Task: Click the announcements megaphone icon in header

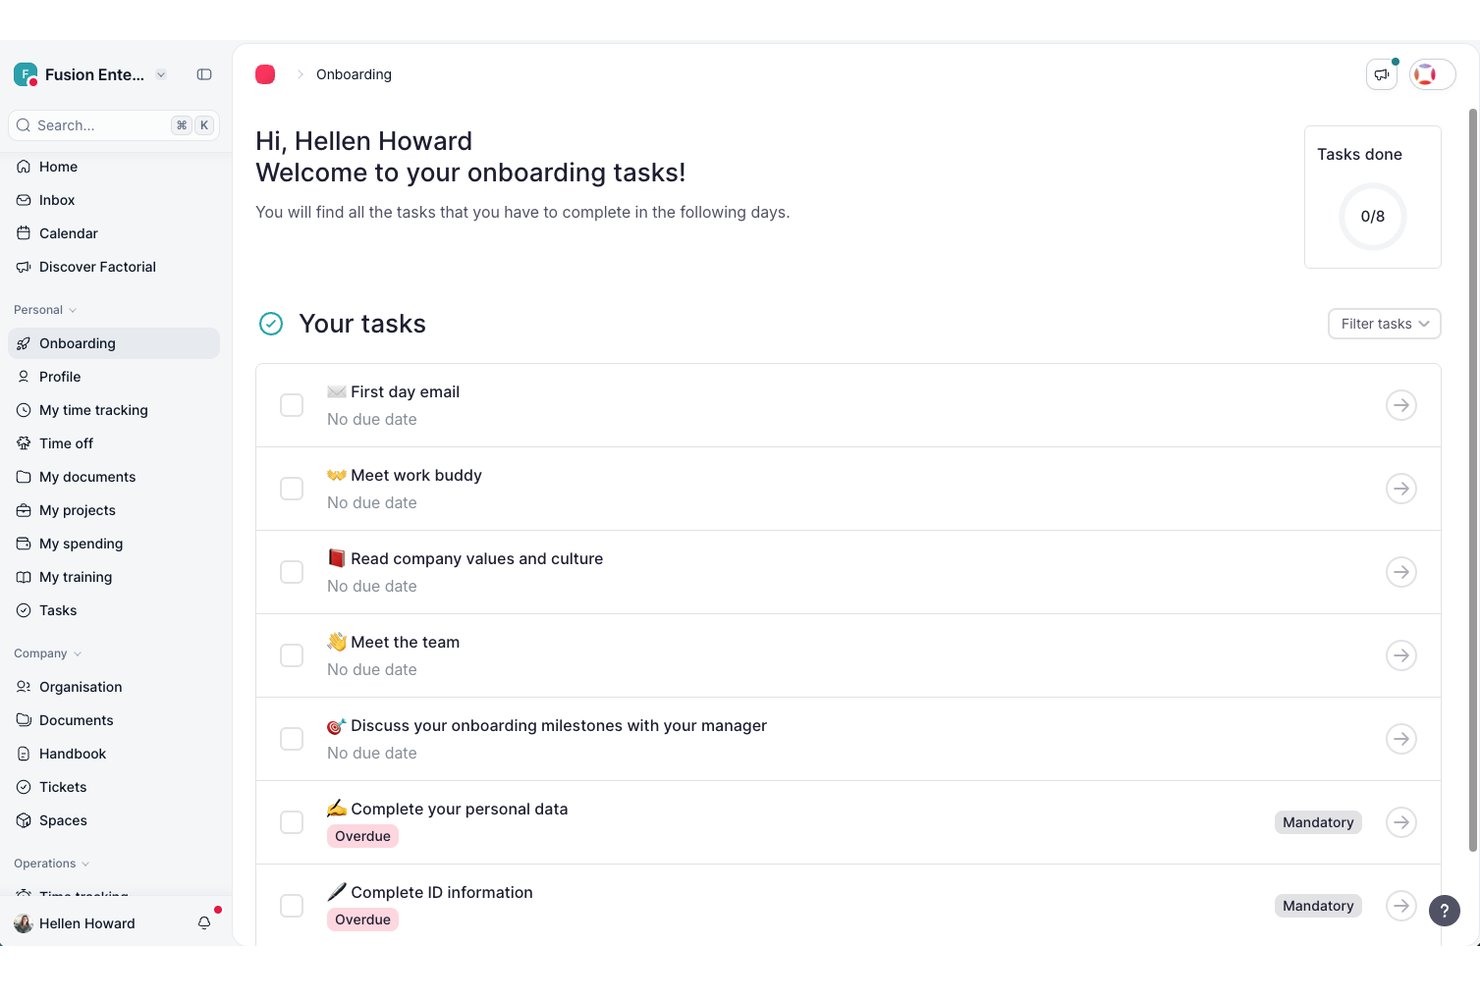Action: [x=1381, y=74]
